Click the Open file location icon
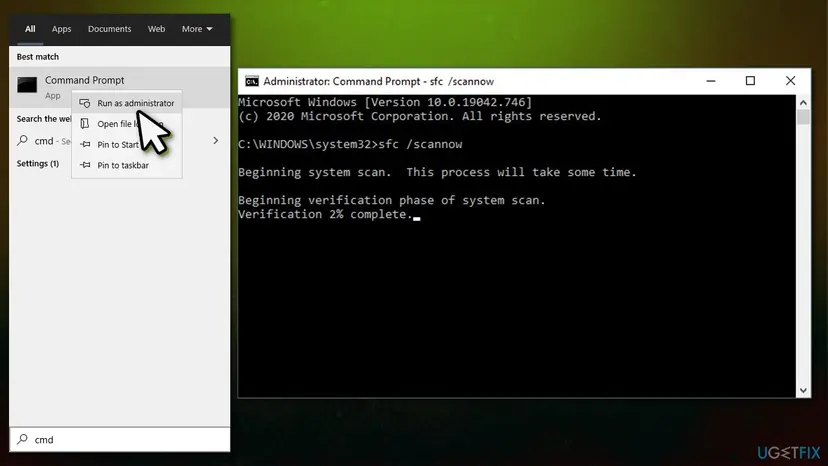 (84, 124)
